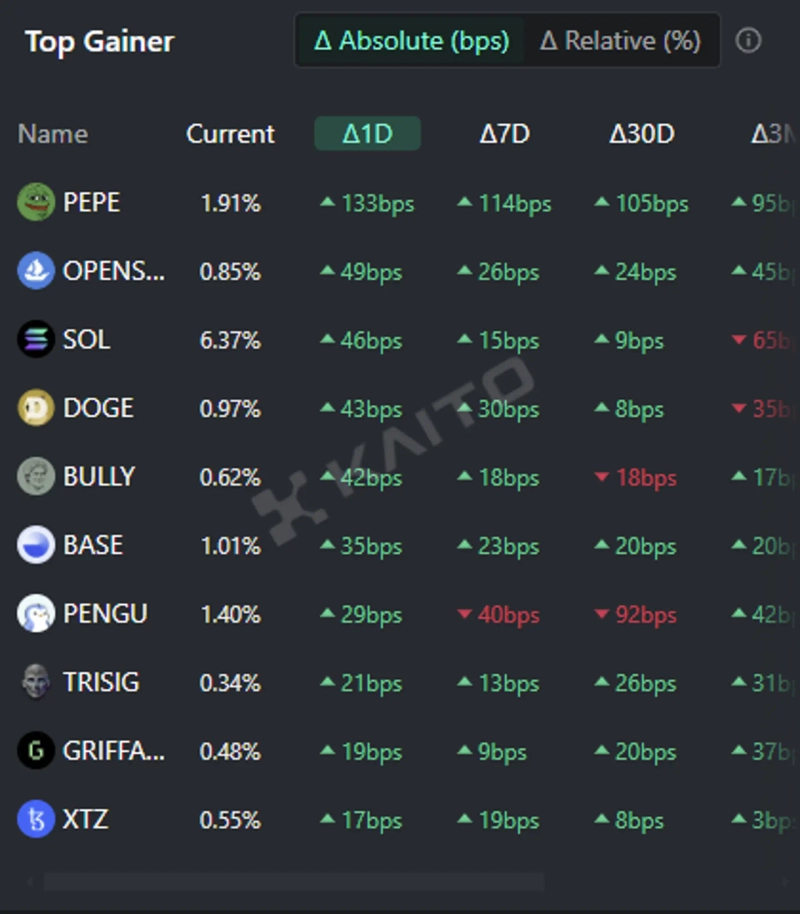Sort by the Δ30D column

[641, 134]
